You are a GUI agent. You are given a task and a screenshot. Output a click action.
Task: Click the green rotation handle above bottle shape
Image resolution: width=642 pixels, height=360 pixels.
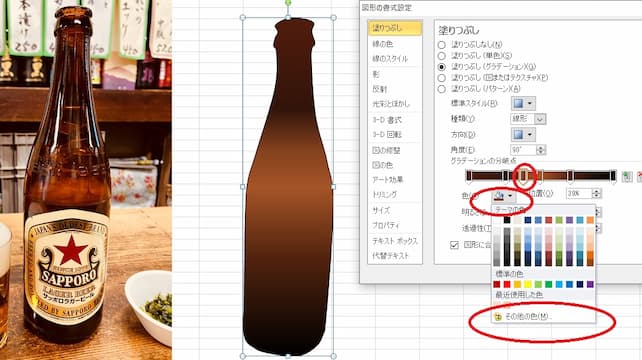pos(288,2)
